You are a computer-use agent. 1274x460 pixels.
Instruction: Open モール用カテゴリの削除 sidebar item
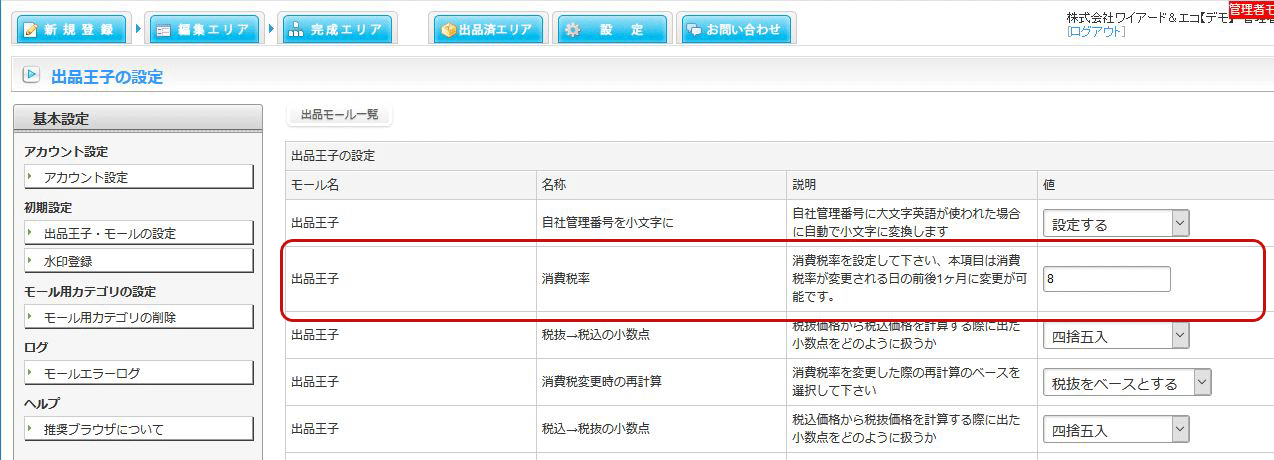coord(138,317)
